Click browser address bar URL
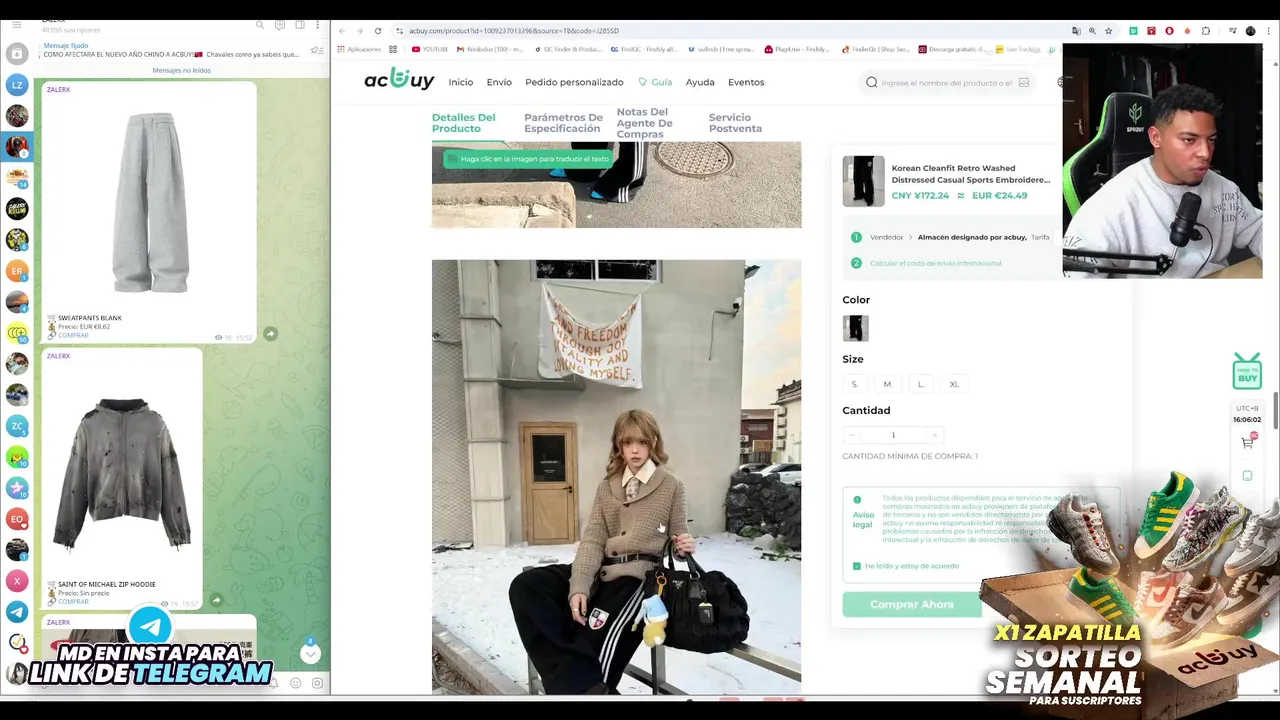1280x720 pixels. click(514, 31)
